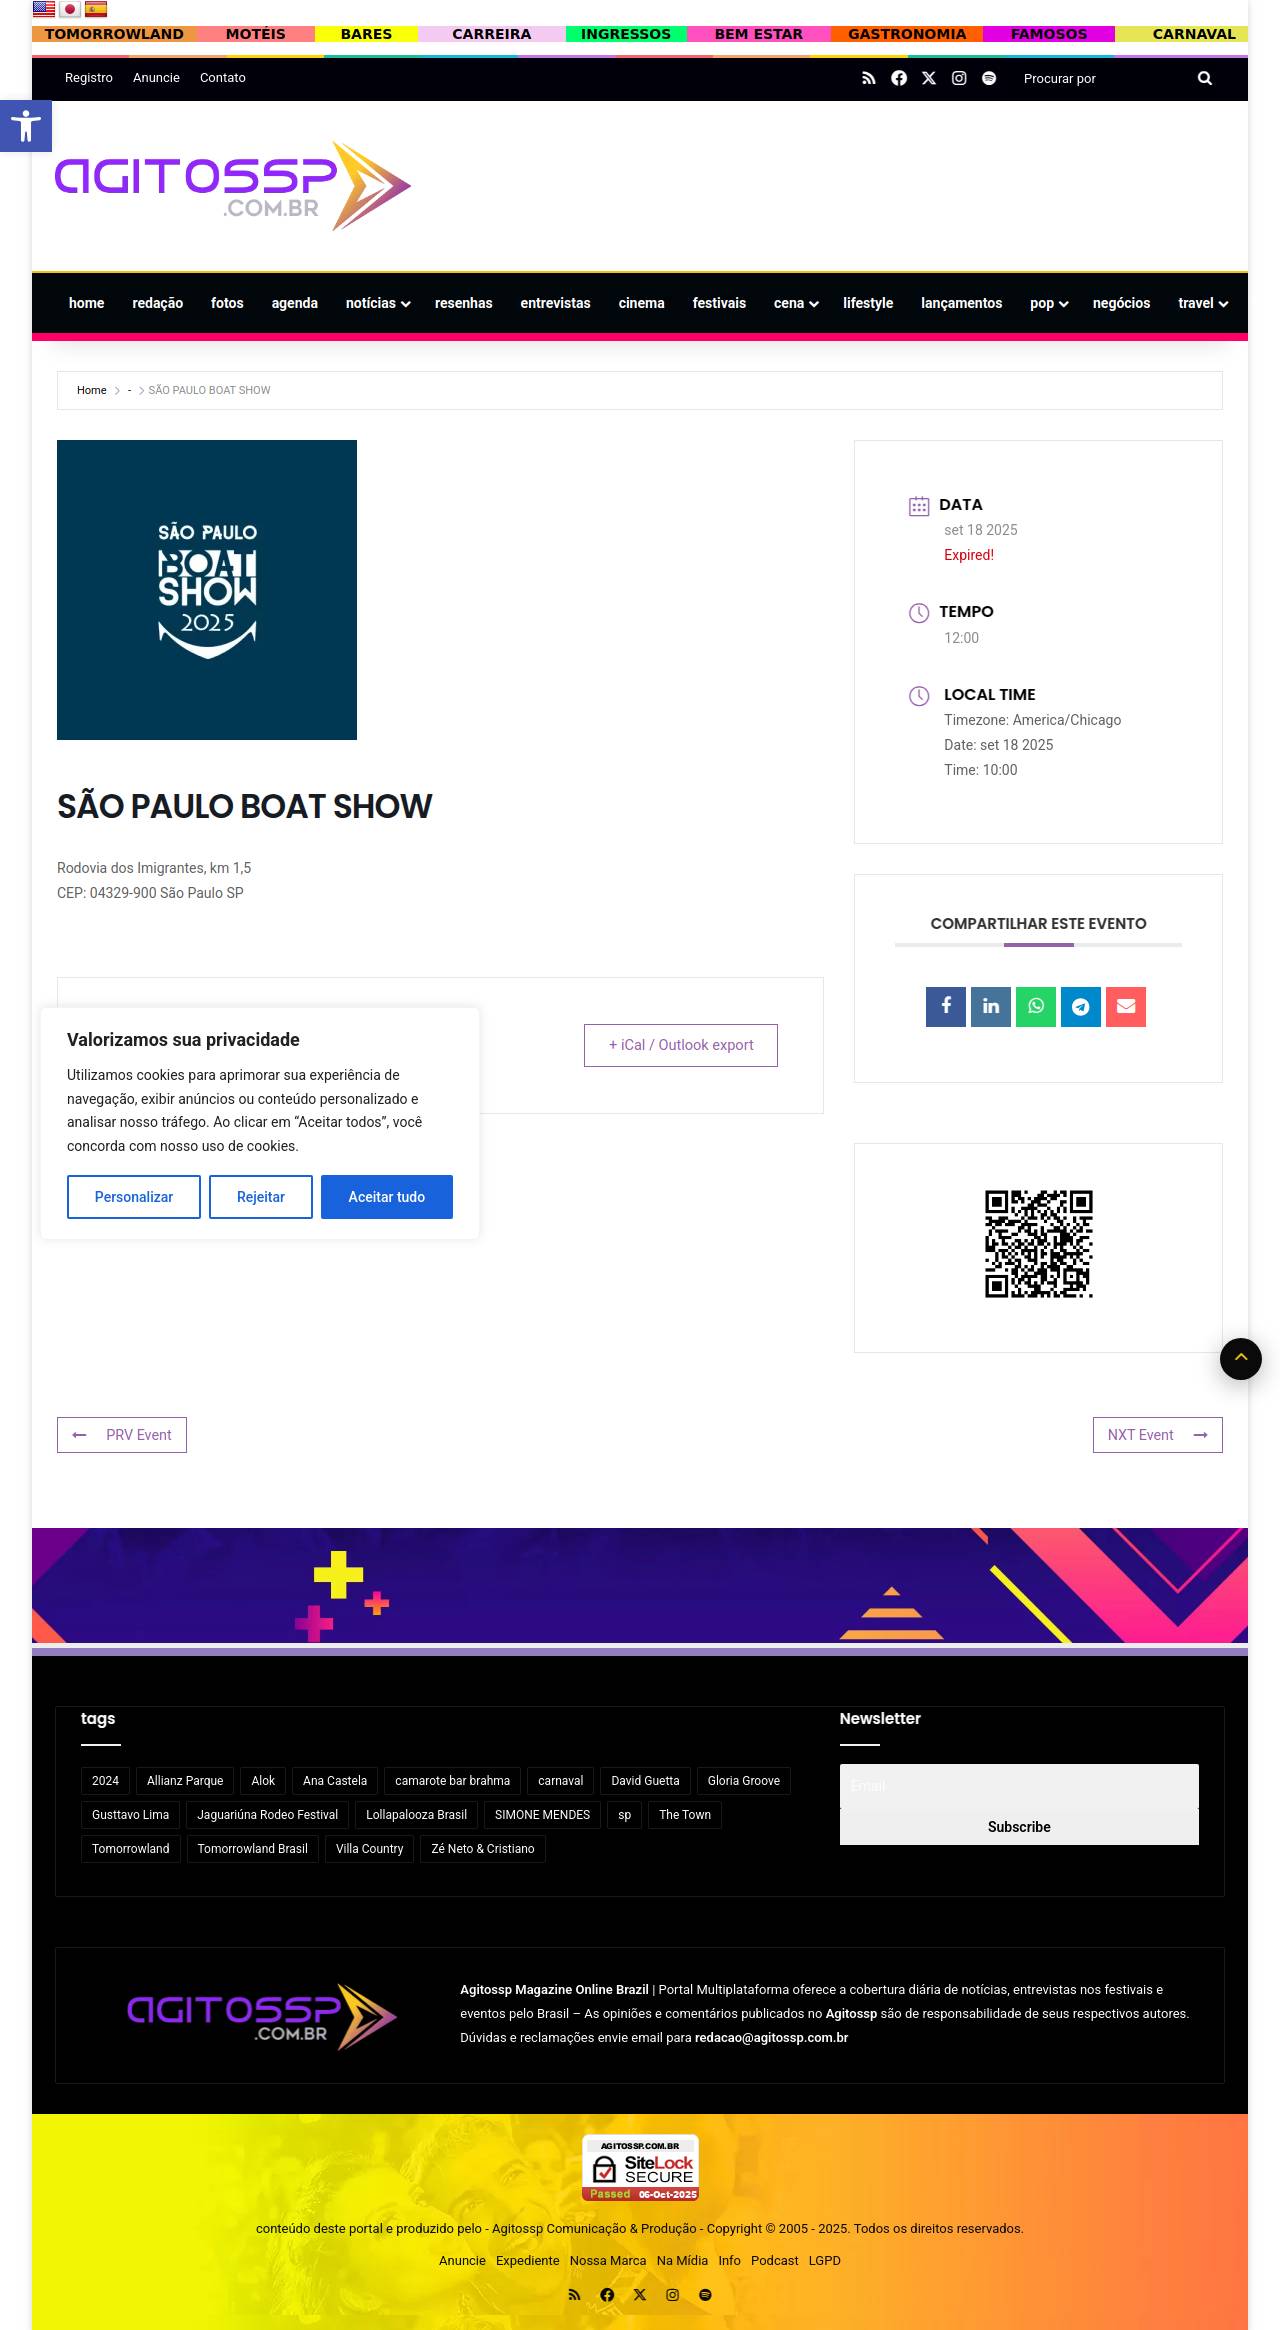Share event by email icon
The height and width of the screenshot is (2330, 1280).
[1126, 1006]
